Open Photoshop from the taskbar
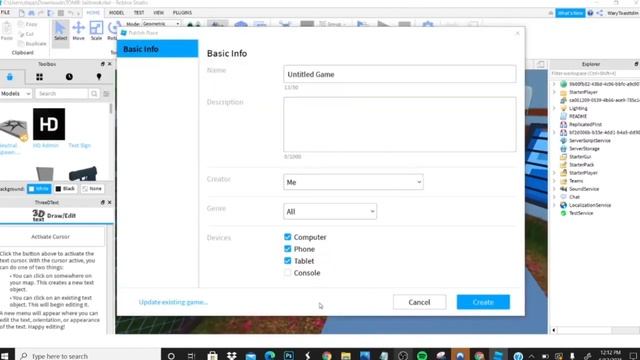Image resolution: width=640 pixels, height=360 pixels. 289,356
